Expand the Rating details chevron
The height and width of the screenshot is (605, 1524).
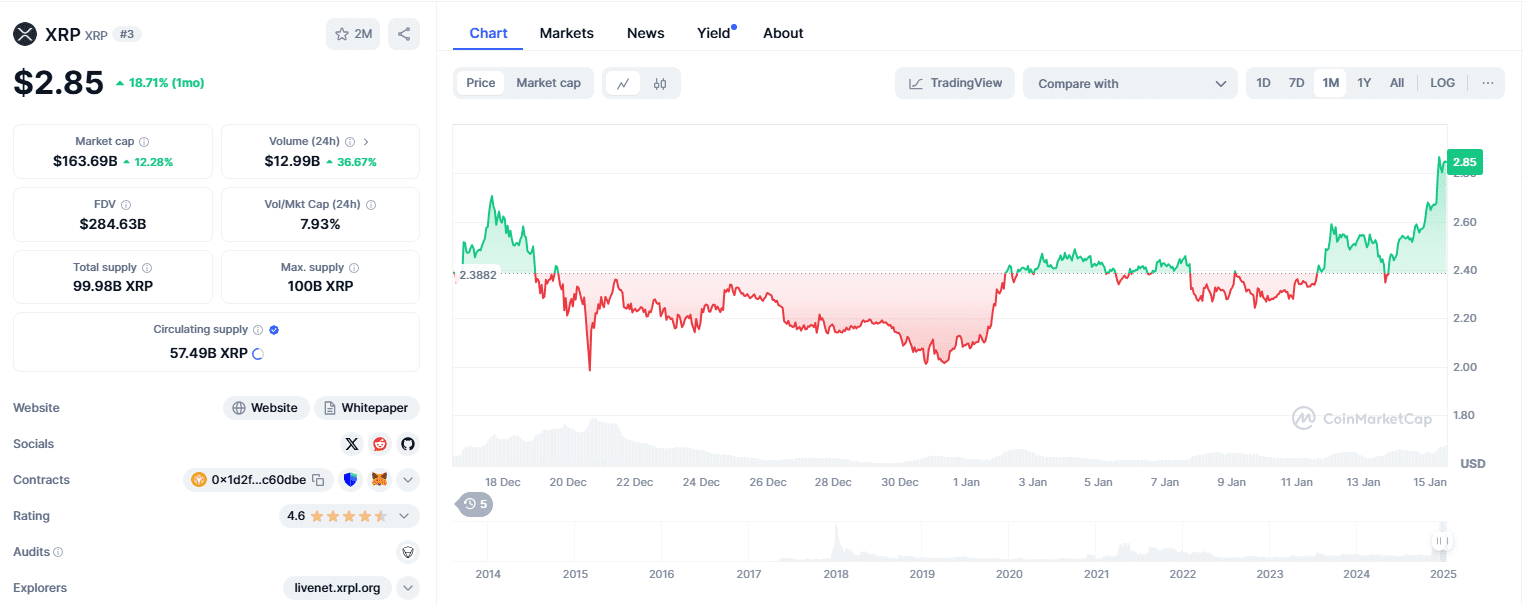(404, 516)
